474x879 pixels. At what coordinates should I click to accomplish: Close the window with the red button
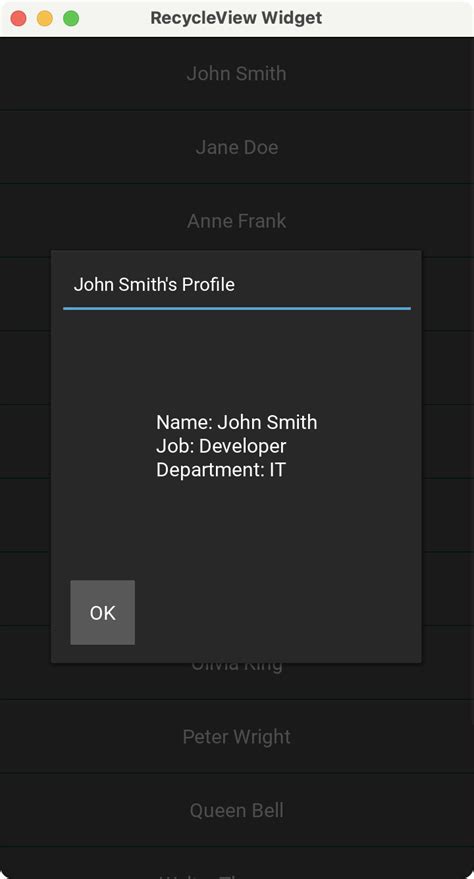coord(18,18)
